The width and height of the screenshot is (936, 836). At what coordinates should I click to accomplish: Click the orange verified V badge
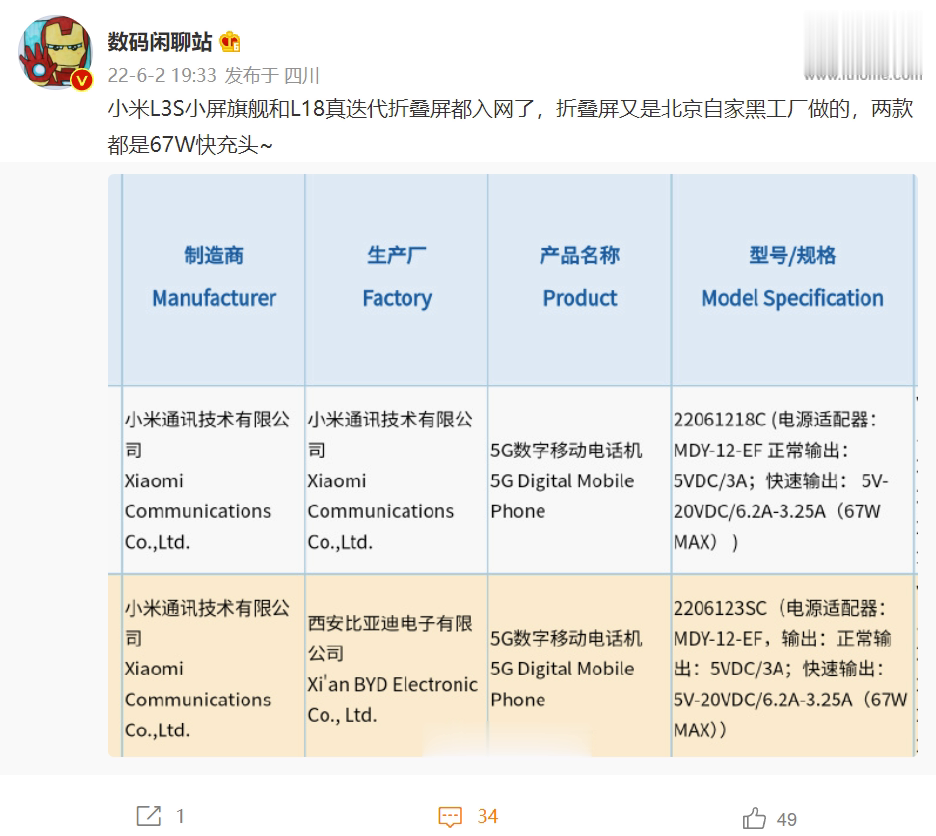82,80
